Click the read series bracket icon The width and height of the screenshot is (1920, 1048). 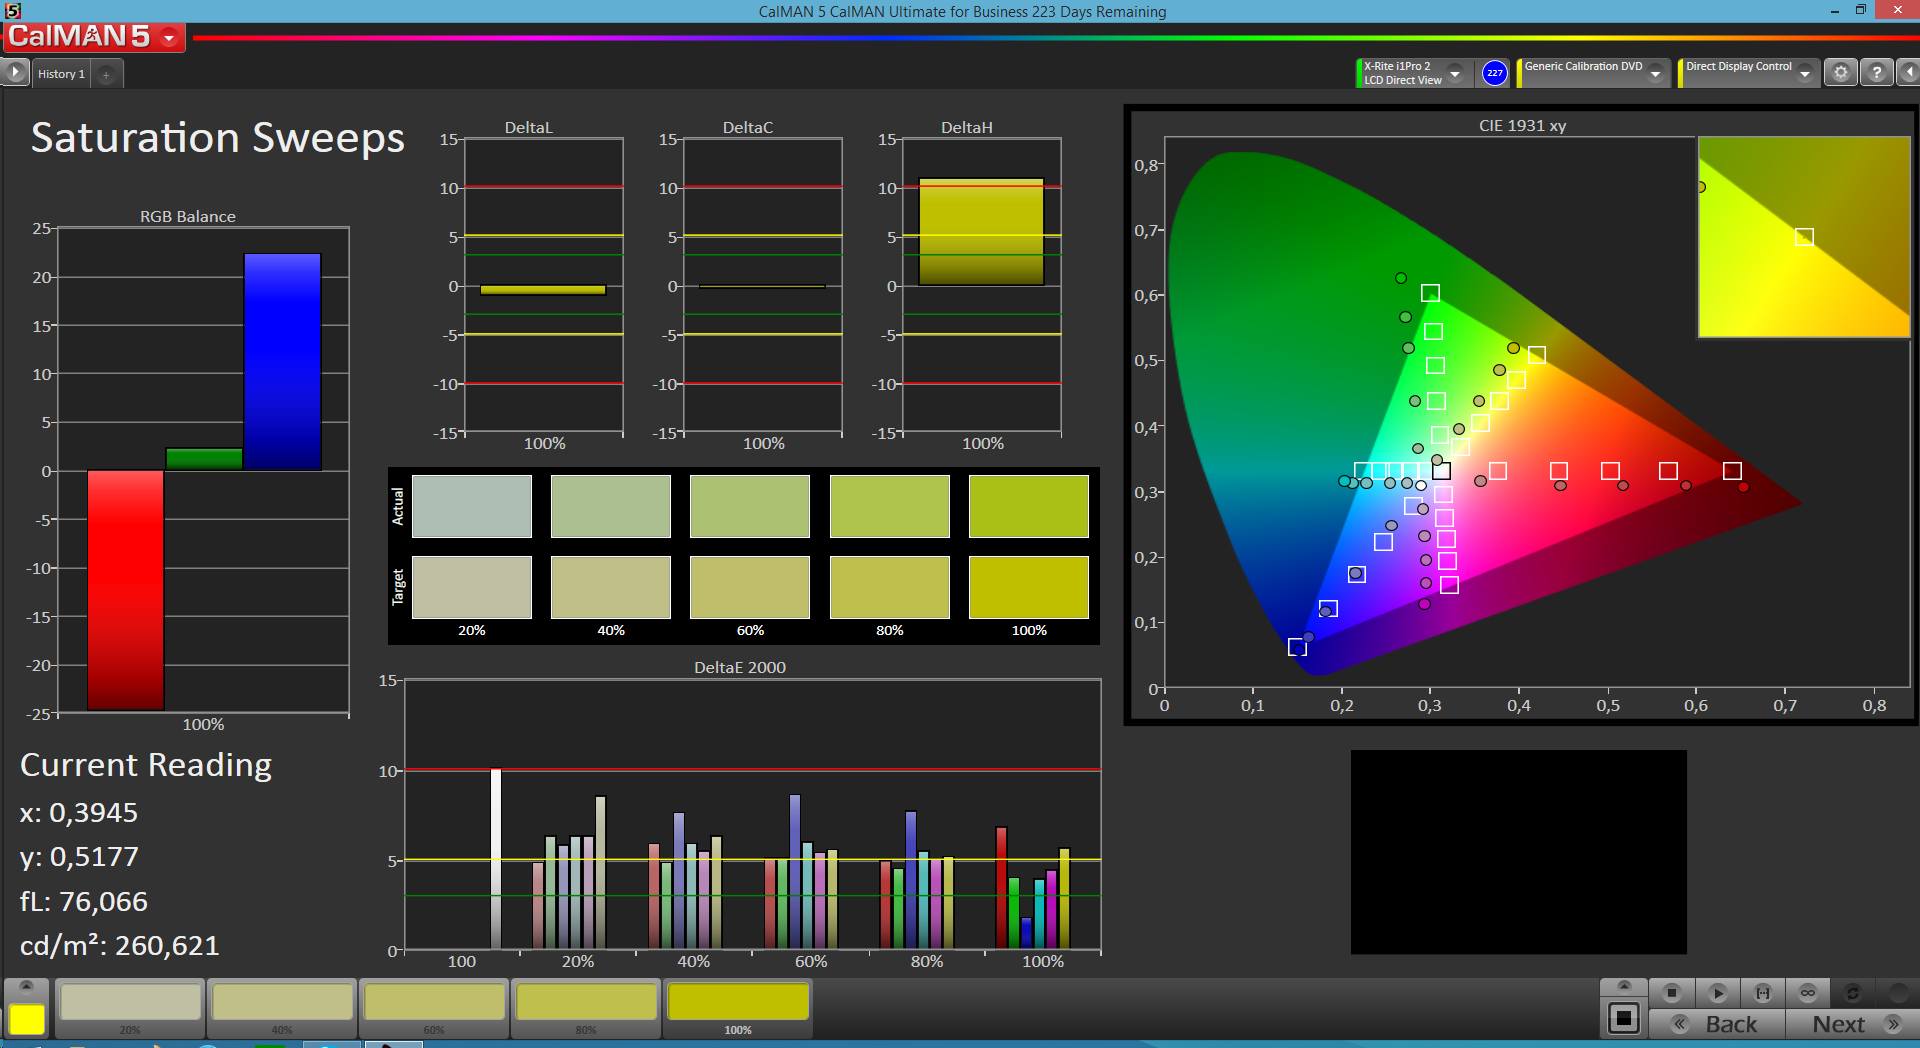tap(1762, 993)
